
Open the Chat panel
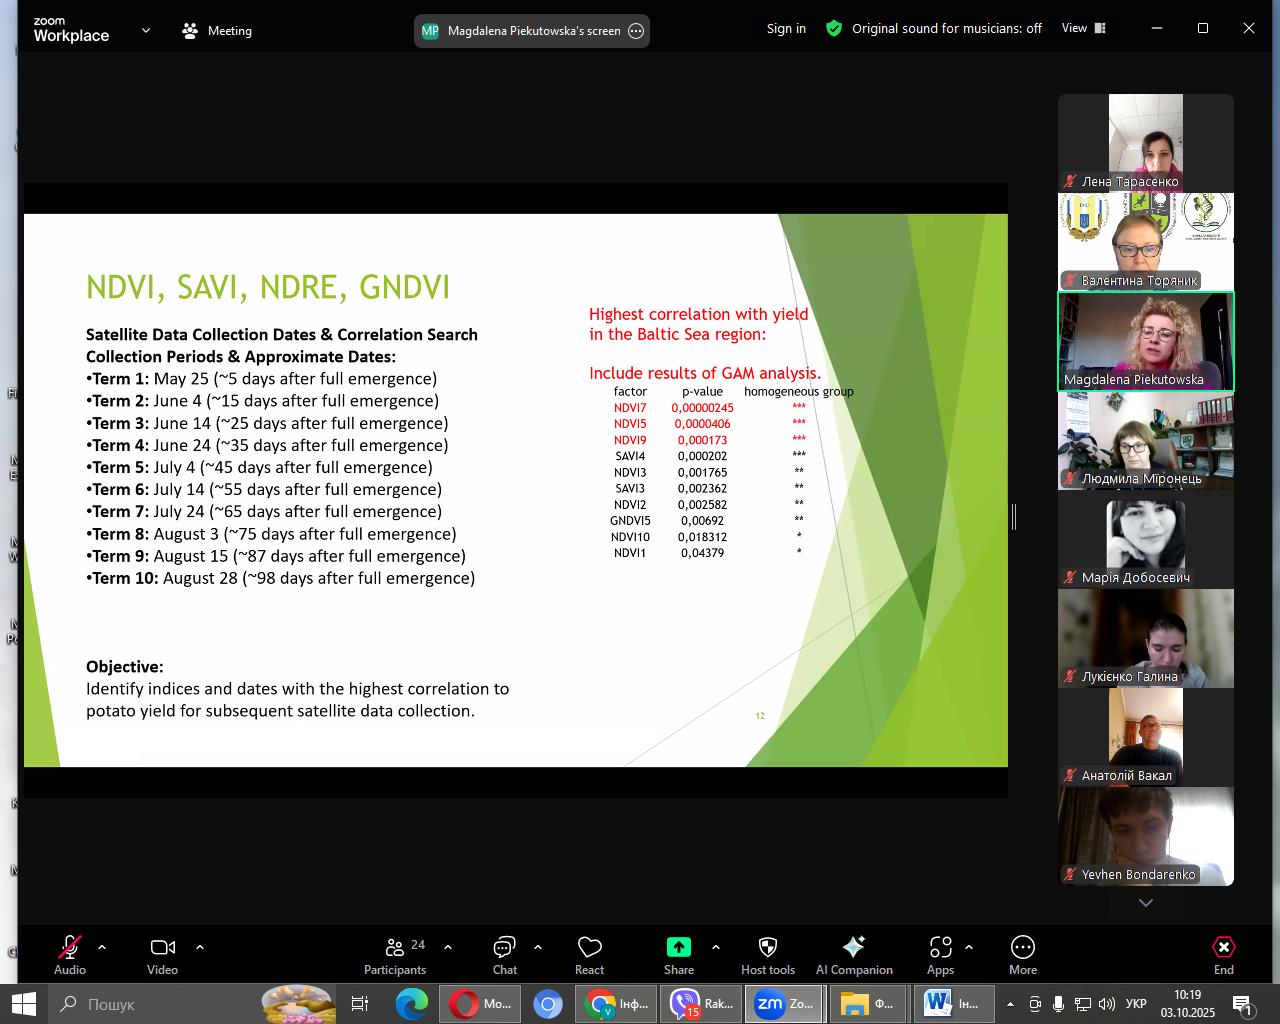[504, 955]
